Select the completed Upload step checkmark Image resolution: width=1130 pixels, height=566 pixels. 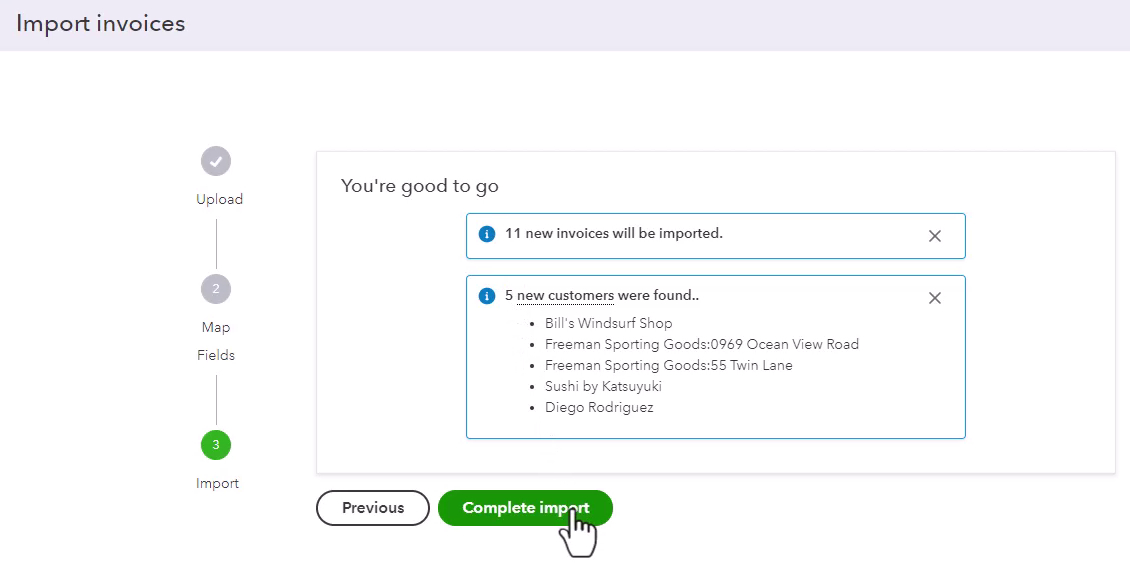click(216, 162)
